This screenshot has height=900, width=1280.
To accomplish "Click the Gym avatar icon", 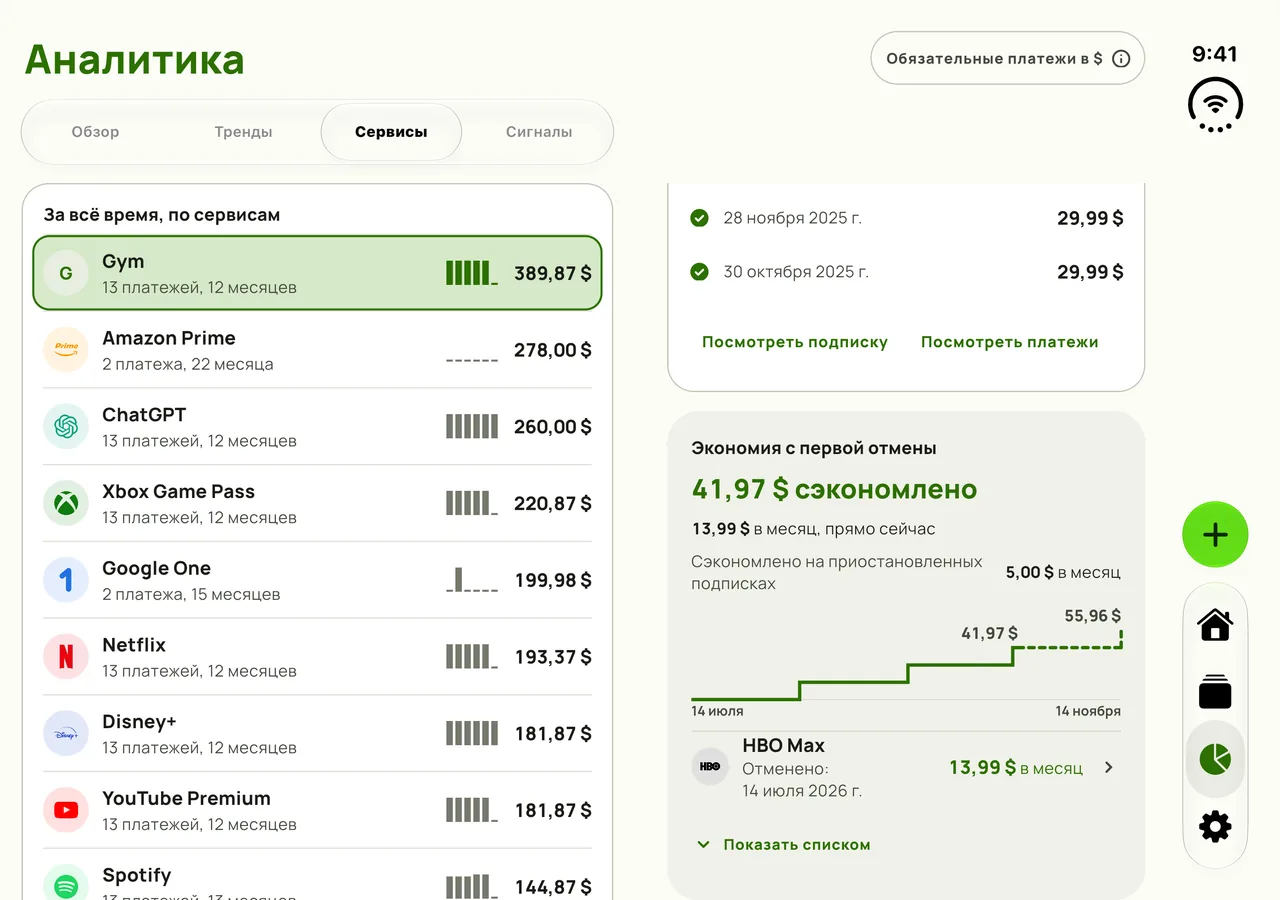I will [66, 273].
